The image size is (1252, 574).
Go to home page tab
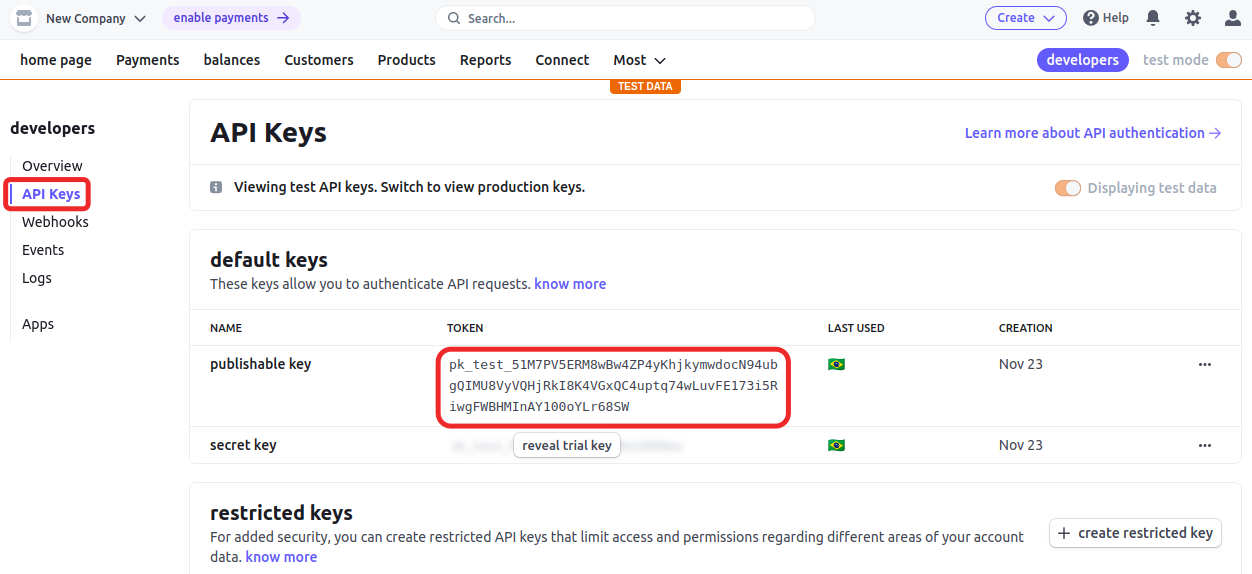click(56, 60)
